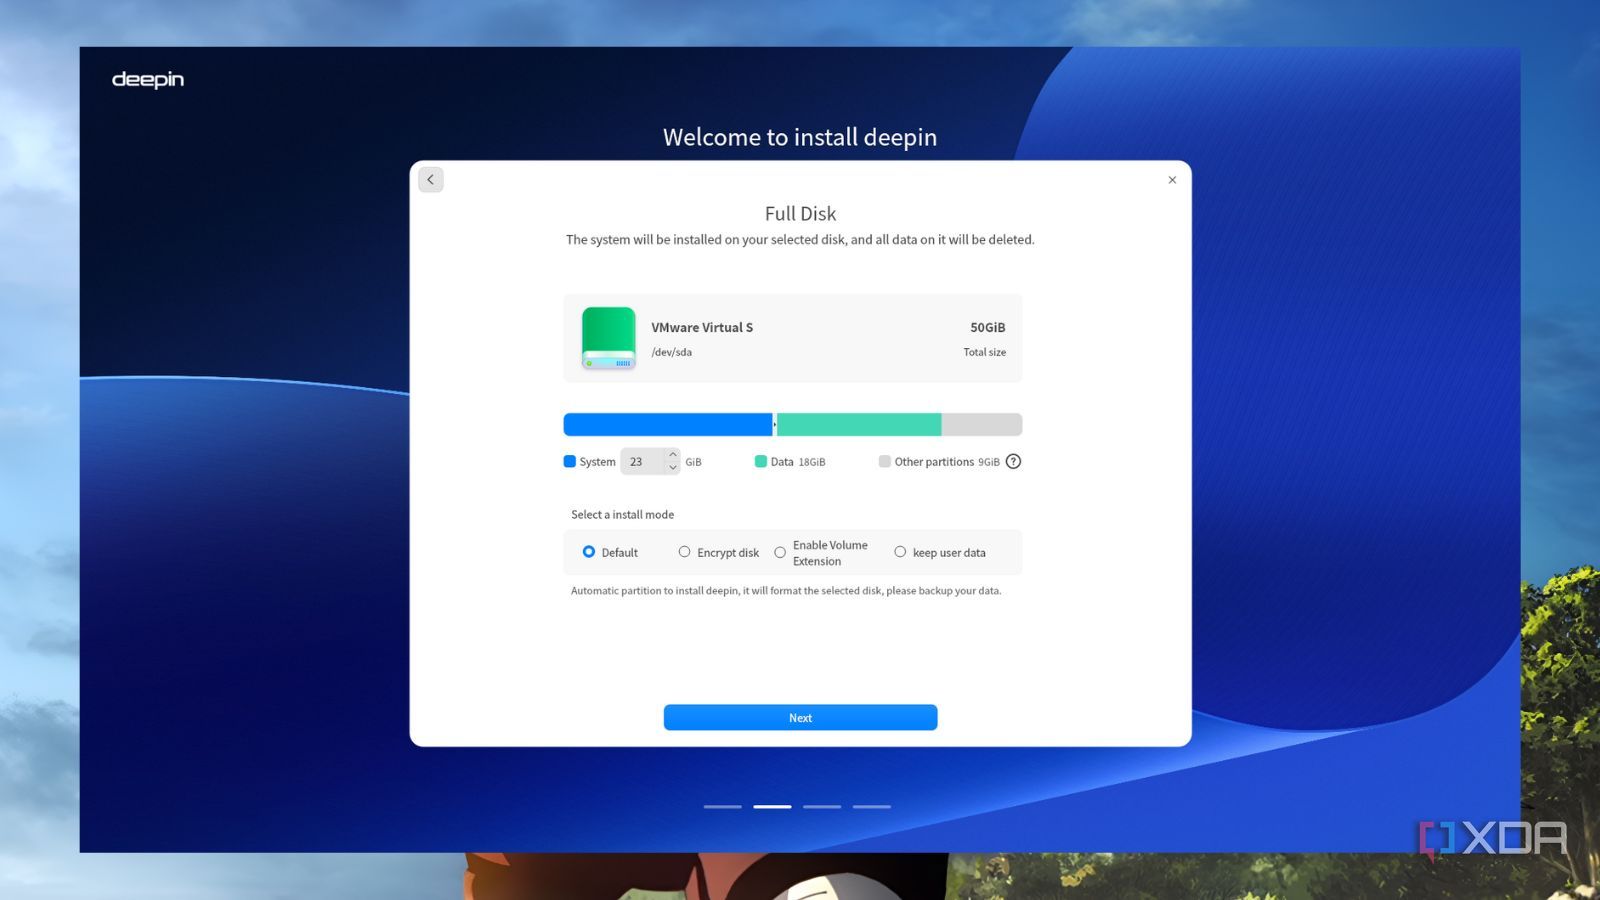The image size is (1600, 900).
Task: Close the installer dialog with the X
Action: pyautogui.click(x=1172, y=180)
